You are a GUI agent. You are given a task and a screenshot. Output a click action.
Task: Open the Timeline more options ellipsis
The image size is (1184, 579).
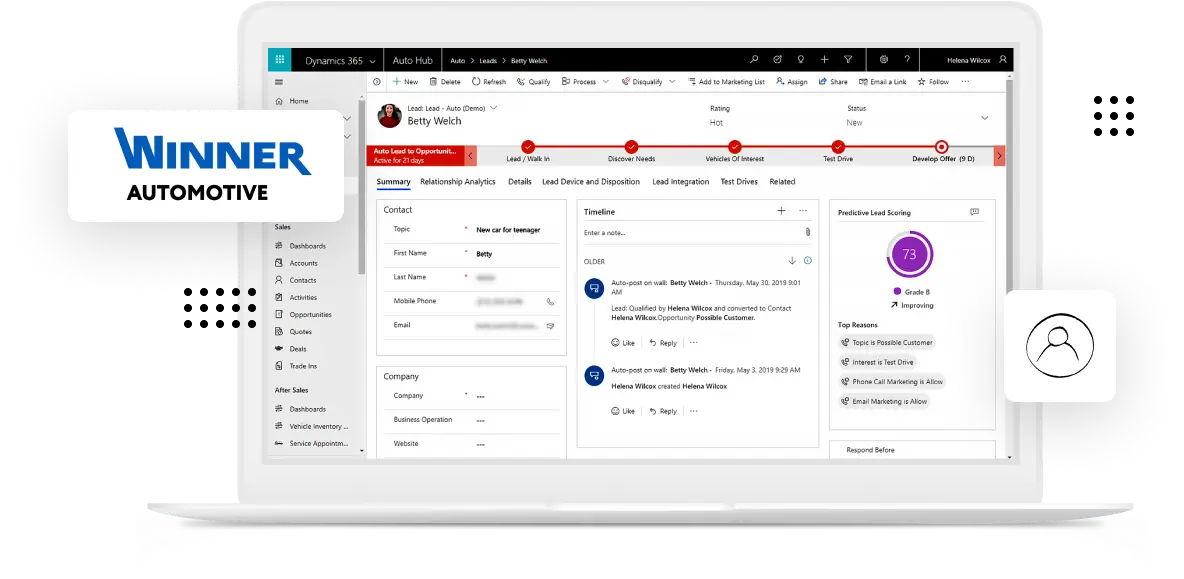click(803, 211)
